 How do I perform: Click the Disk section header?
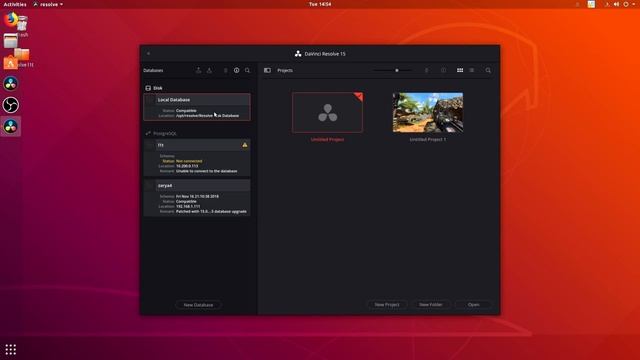point(154,88)
